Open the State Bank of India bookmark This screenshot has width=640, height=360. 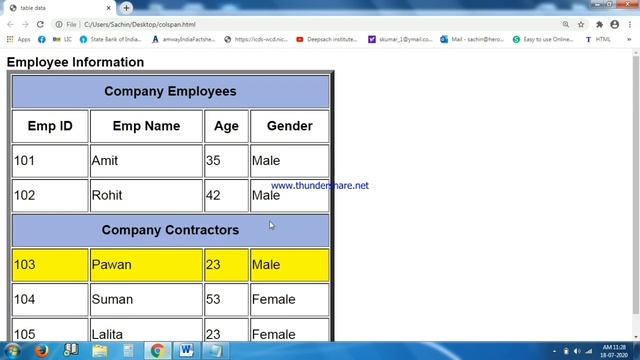(x=111, y=39)
